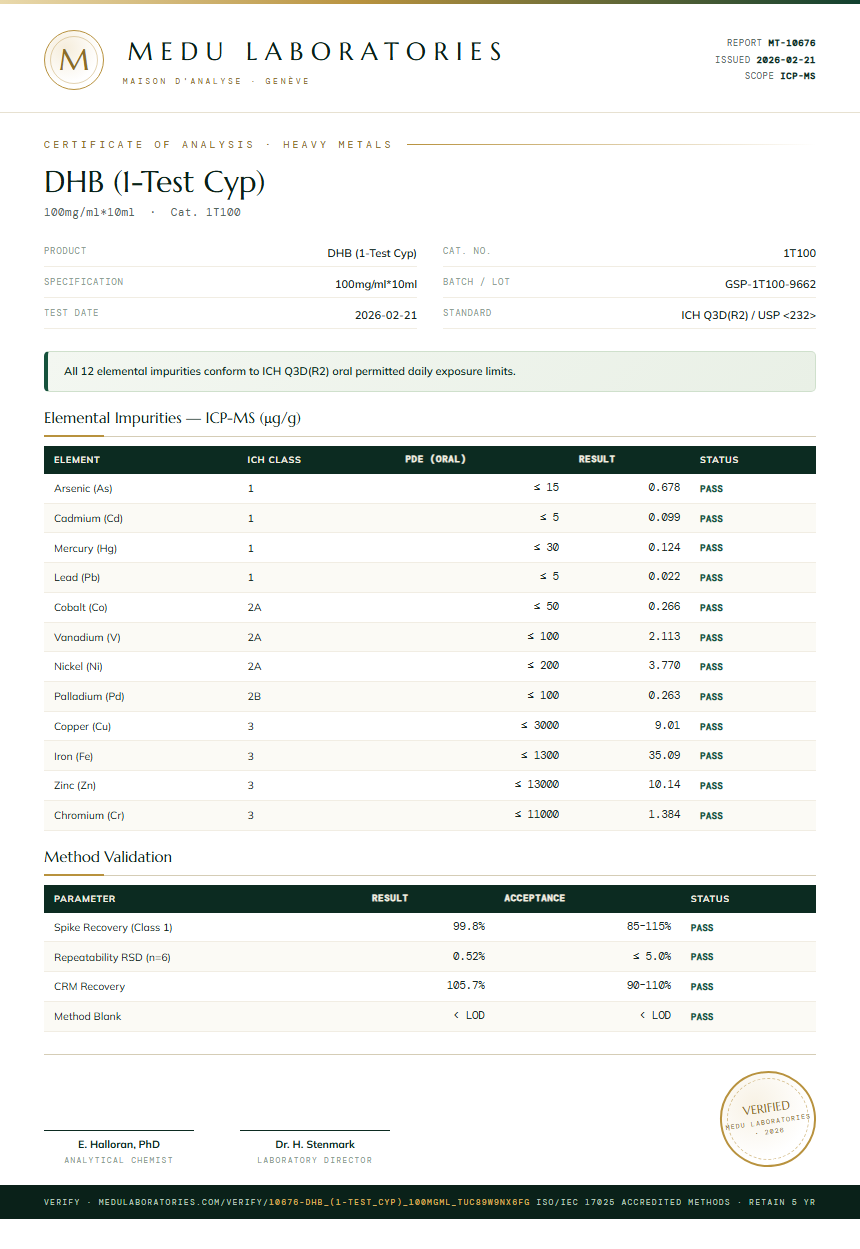
Task: Click the ICH CLASS column header
Action: [x=274, y=460]
